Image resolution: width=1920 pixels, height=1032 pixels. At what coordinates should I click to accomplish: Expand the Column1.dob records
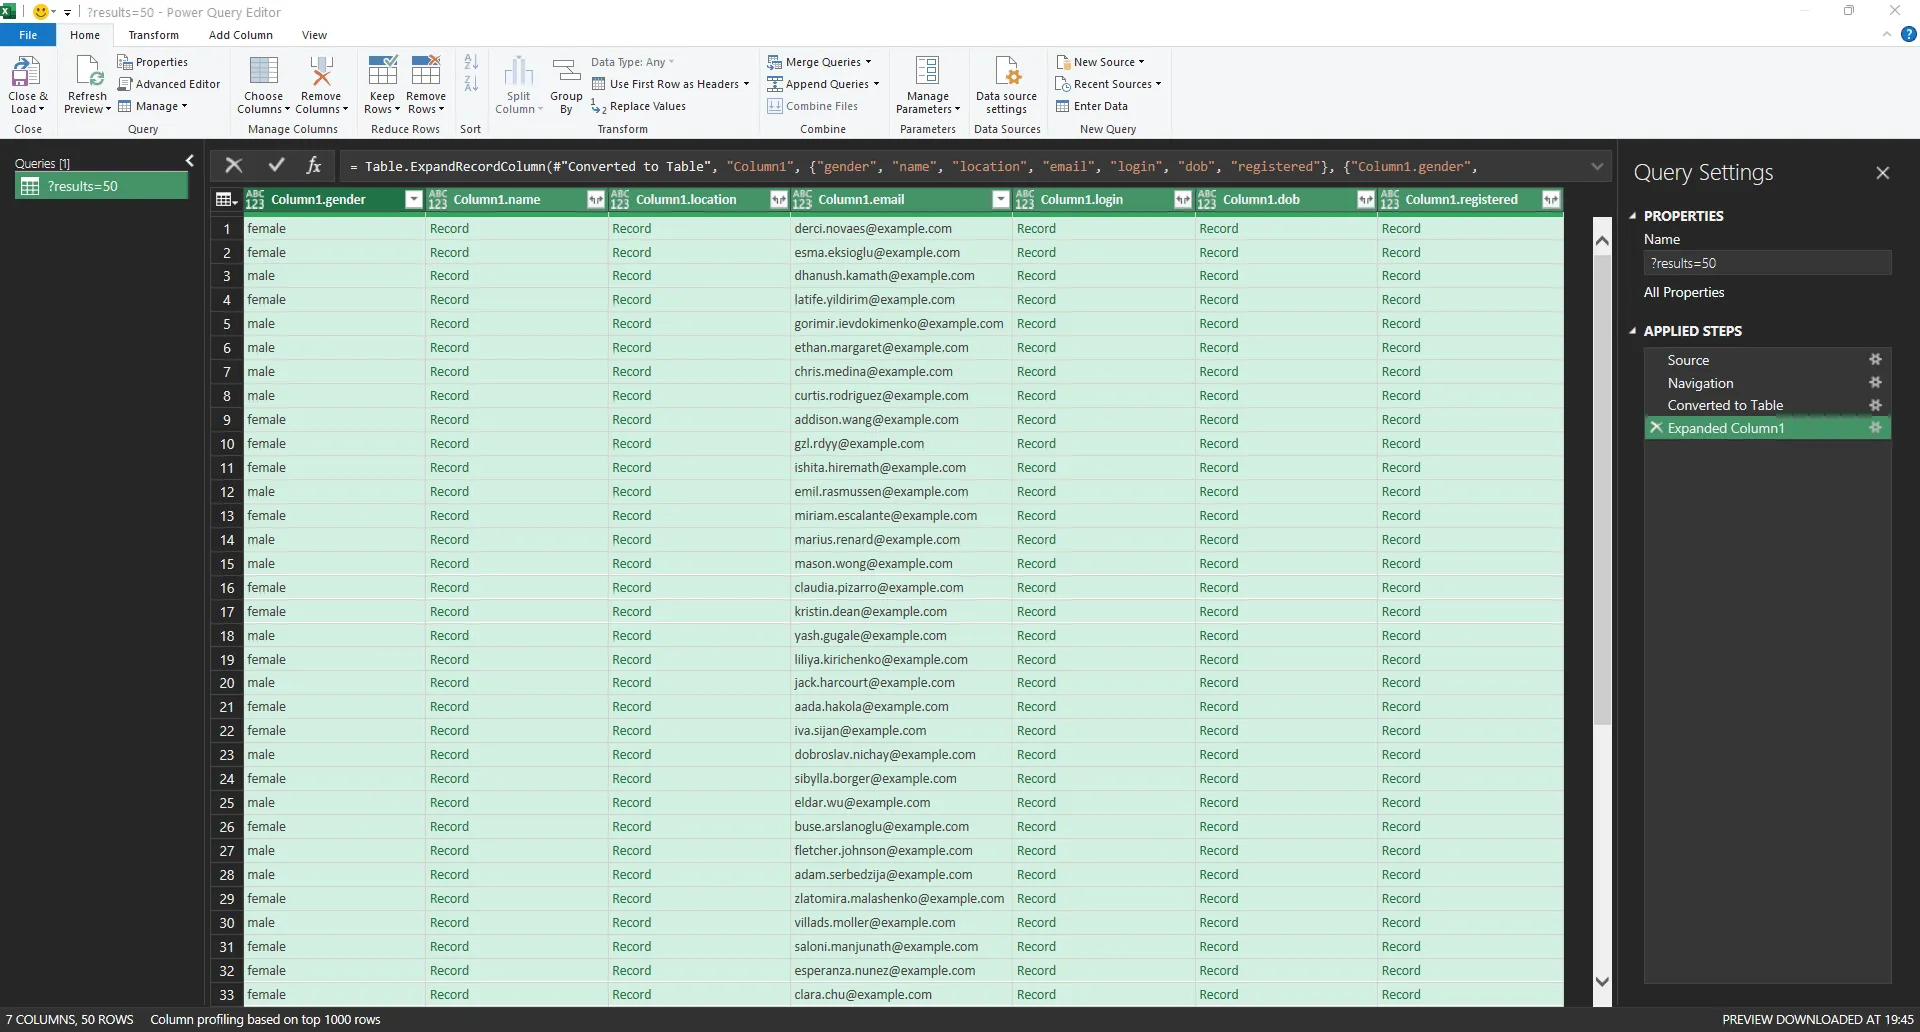(1365, 200)
